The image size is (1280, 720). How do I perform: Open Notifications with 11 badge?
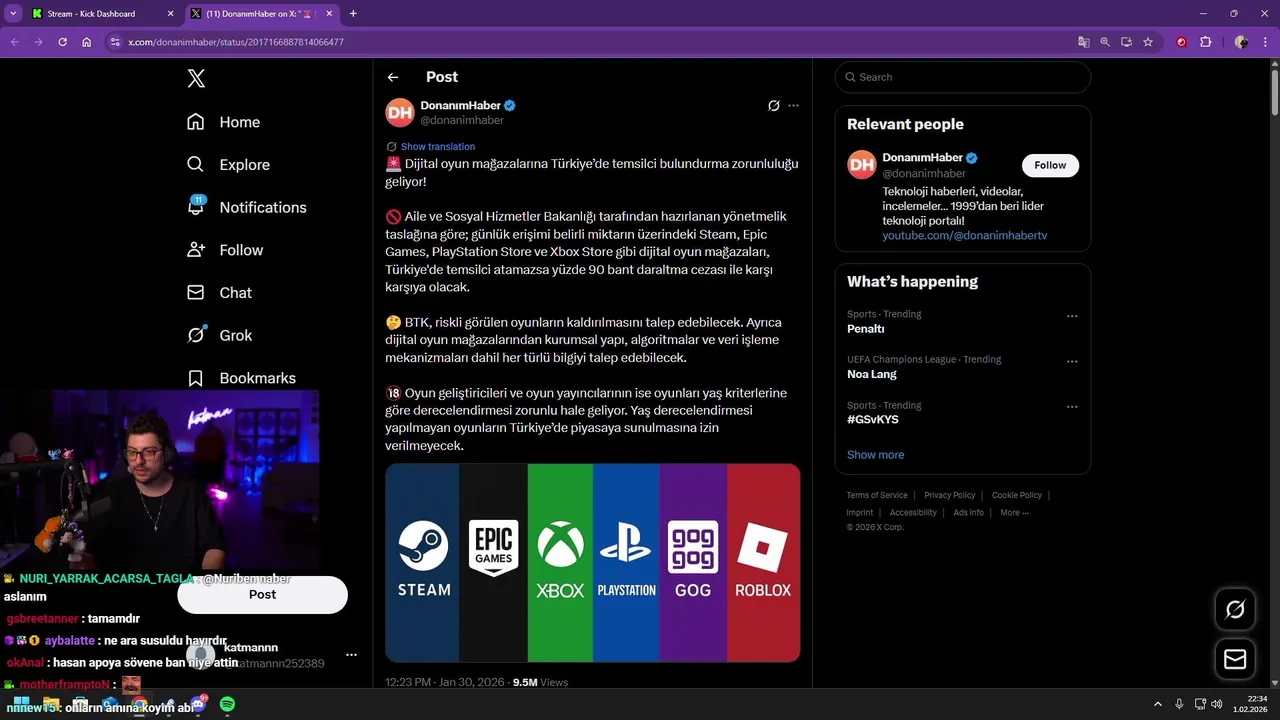point(246,207)
